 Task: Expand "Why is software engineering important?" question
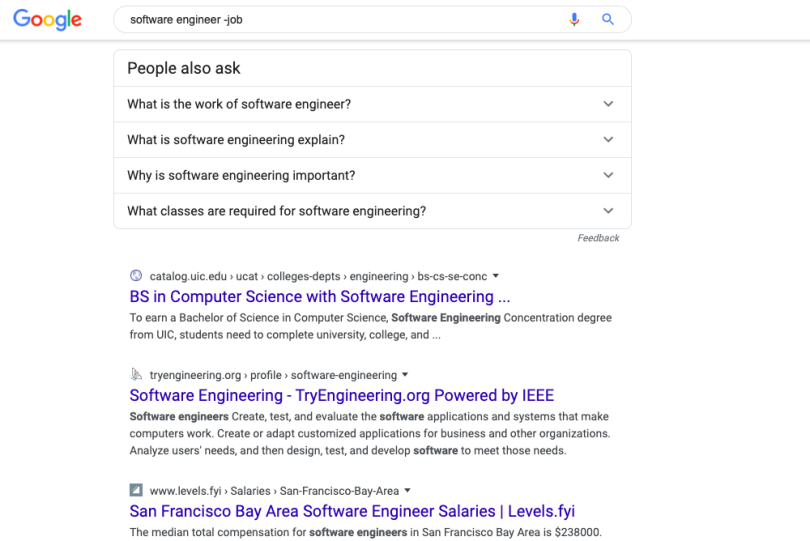(x=608, y=176)
